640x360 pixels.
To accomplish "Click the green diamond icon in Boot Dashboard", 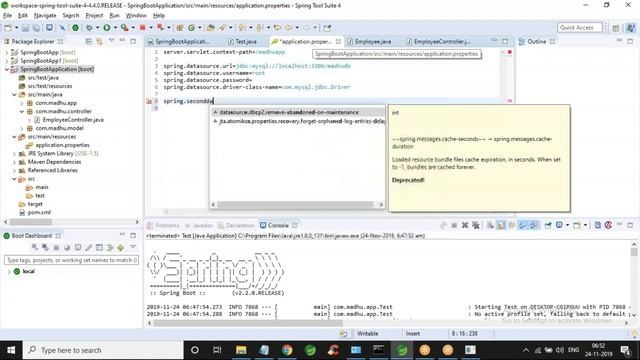I will [120, 247].
